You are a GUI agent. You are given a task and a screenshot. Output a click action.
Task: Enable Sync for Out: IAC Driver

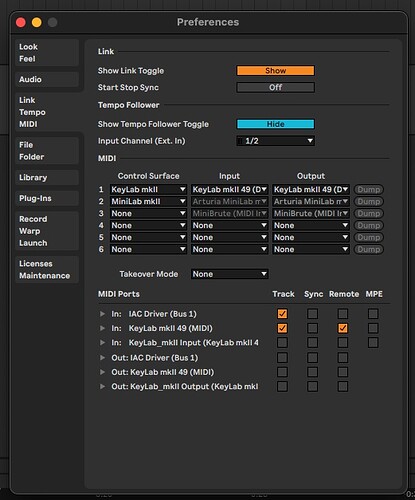pyautogui.click(x=313, y=358)
